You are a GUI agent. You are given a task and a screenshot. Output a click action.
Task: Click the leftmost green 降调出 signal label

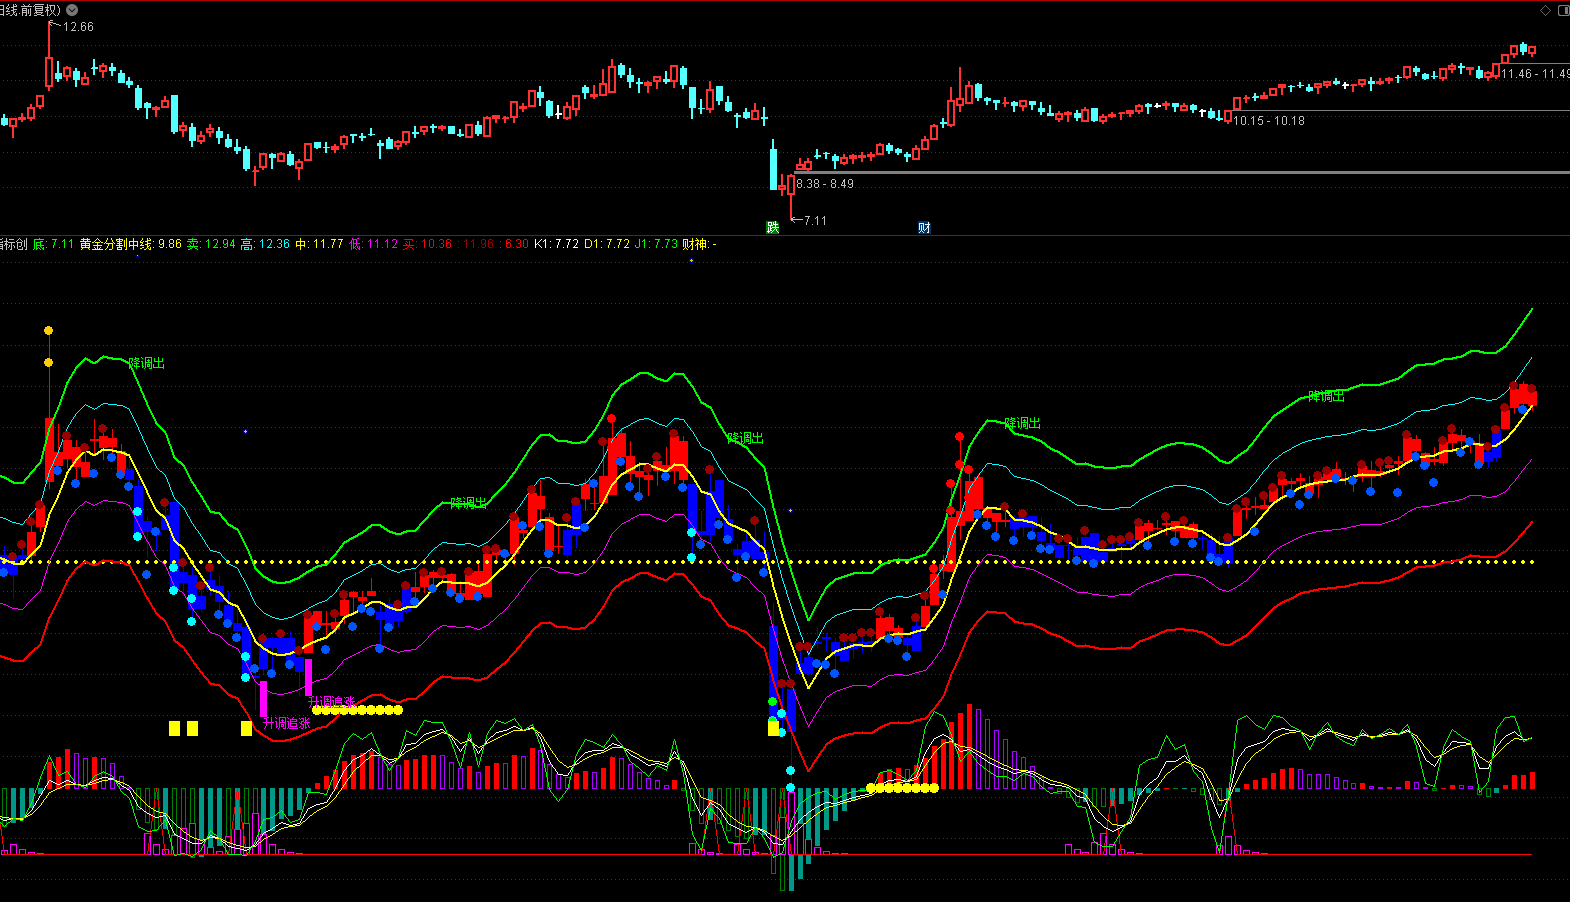147,363
